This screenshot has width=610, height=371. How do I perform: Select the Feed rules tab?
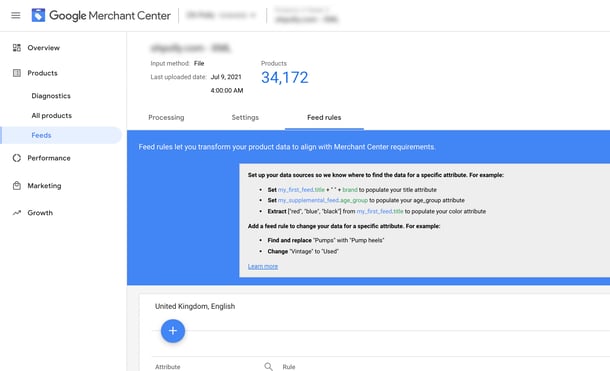324,117
